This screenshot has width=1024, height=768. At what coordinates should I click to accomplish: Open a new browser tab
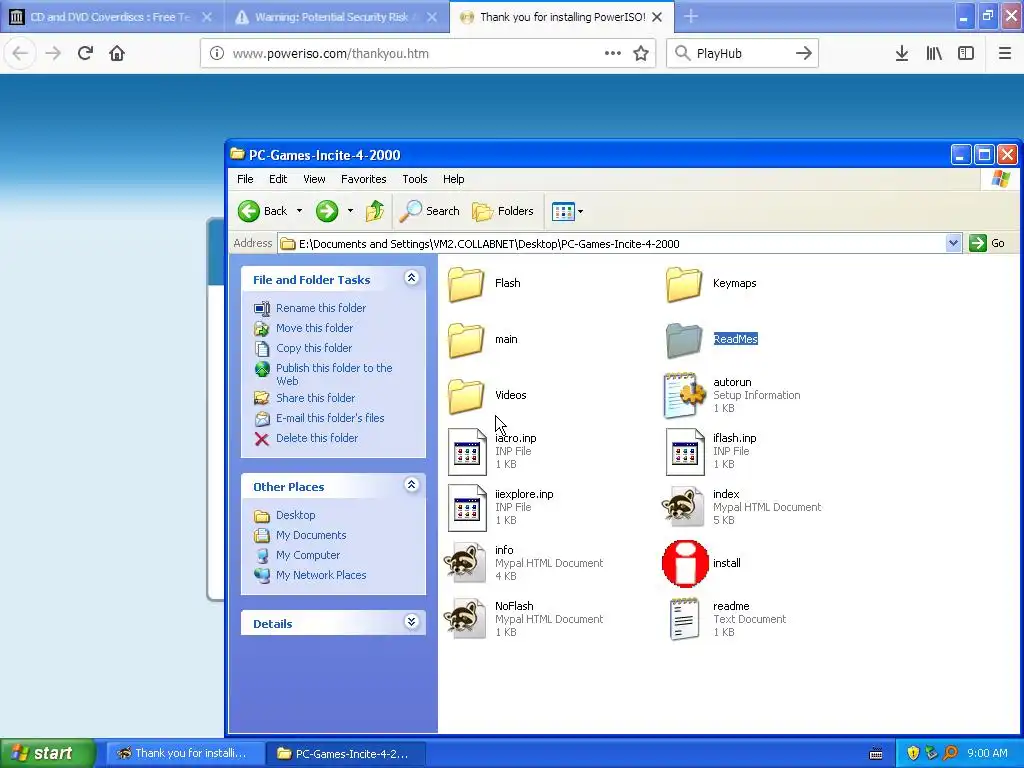pyautogui.click(x=691, y=17)
